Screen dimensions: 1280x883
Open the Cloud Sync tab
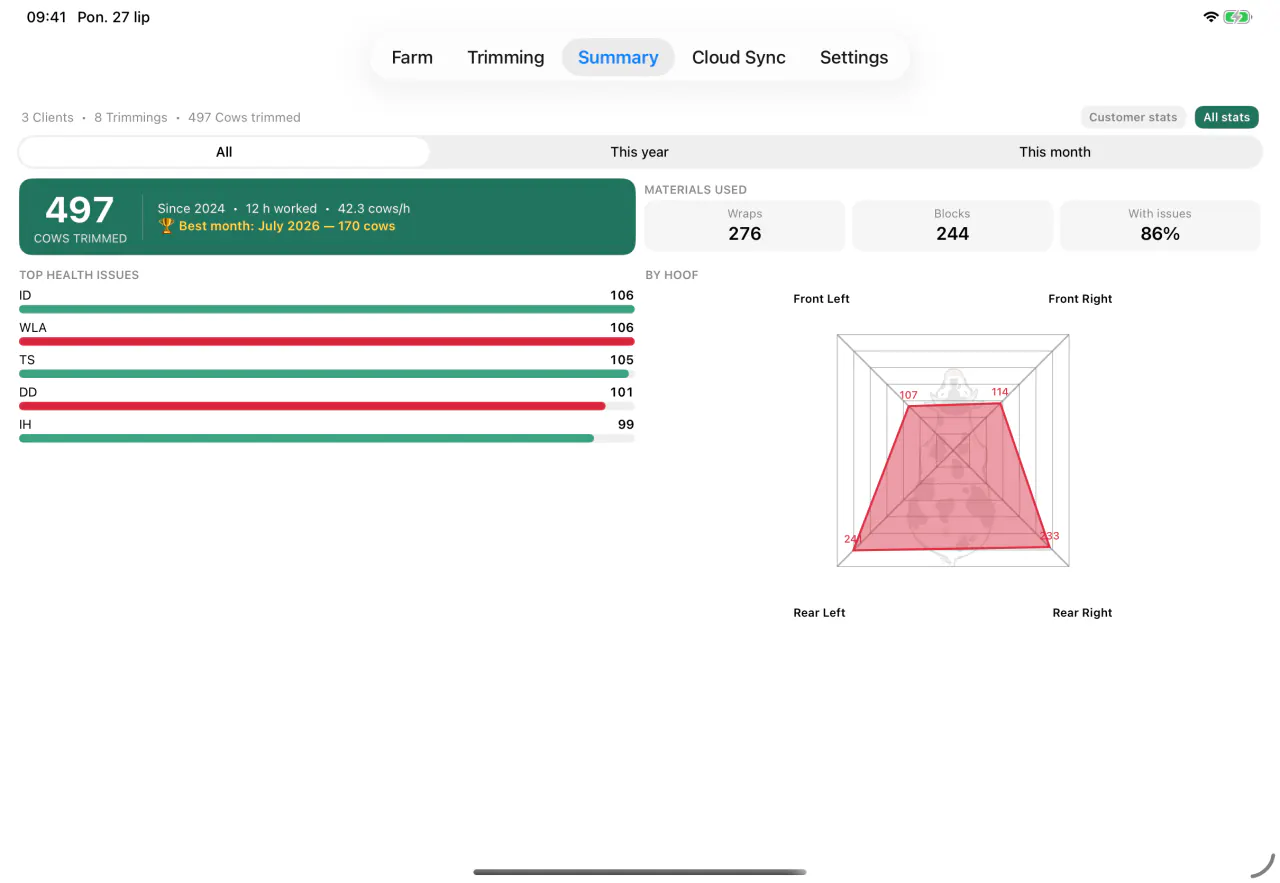[x=739, y=57]
